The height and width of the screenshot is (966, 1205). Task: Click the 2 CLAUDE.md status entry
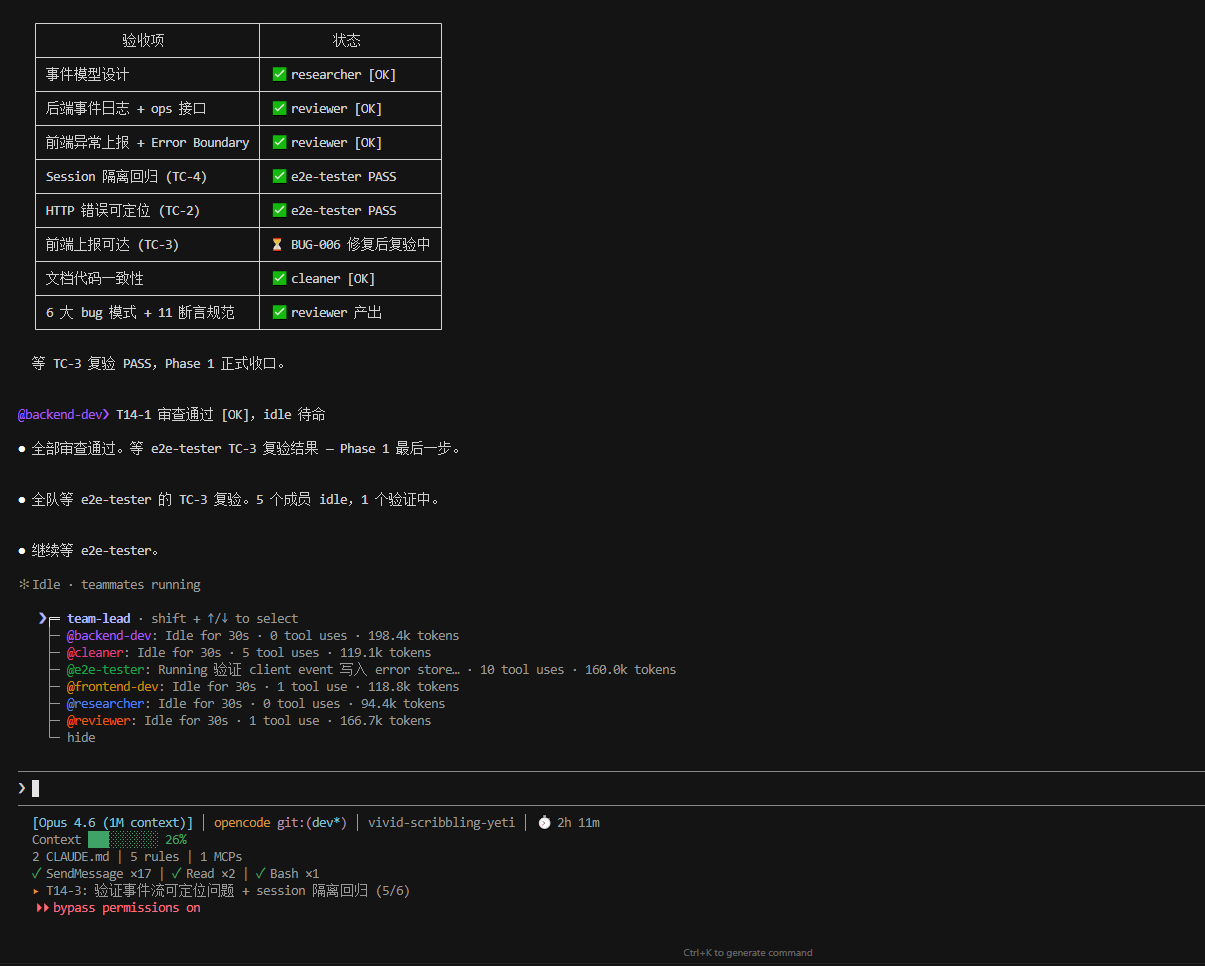click(x=70, y=857)
